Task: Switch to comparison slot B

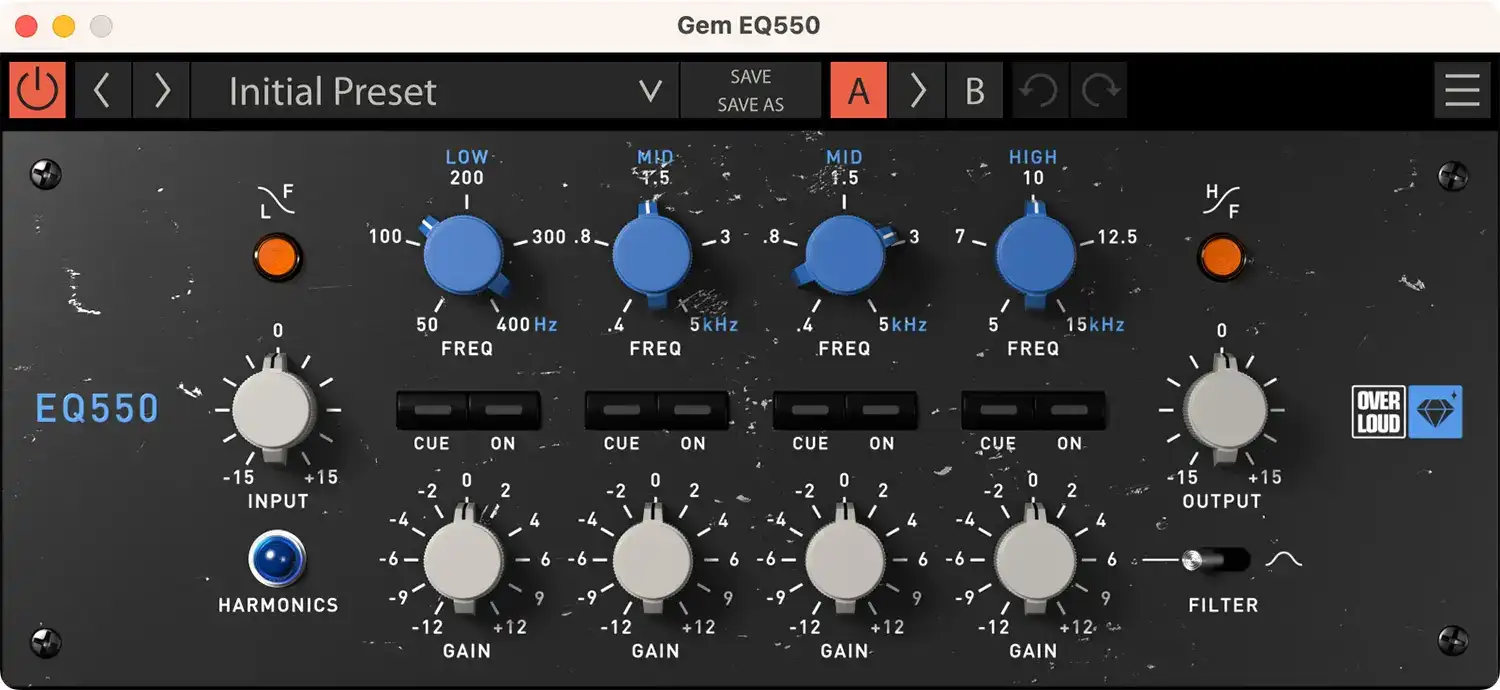Action: 975,91
